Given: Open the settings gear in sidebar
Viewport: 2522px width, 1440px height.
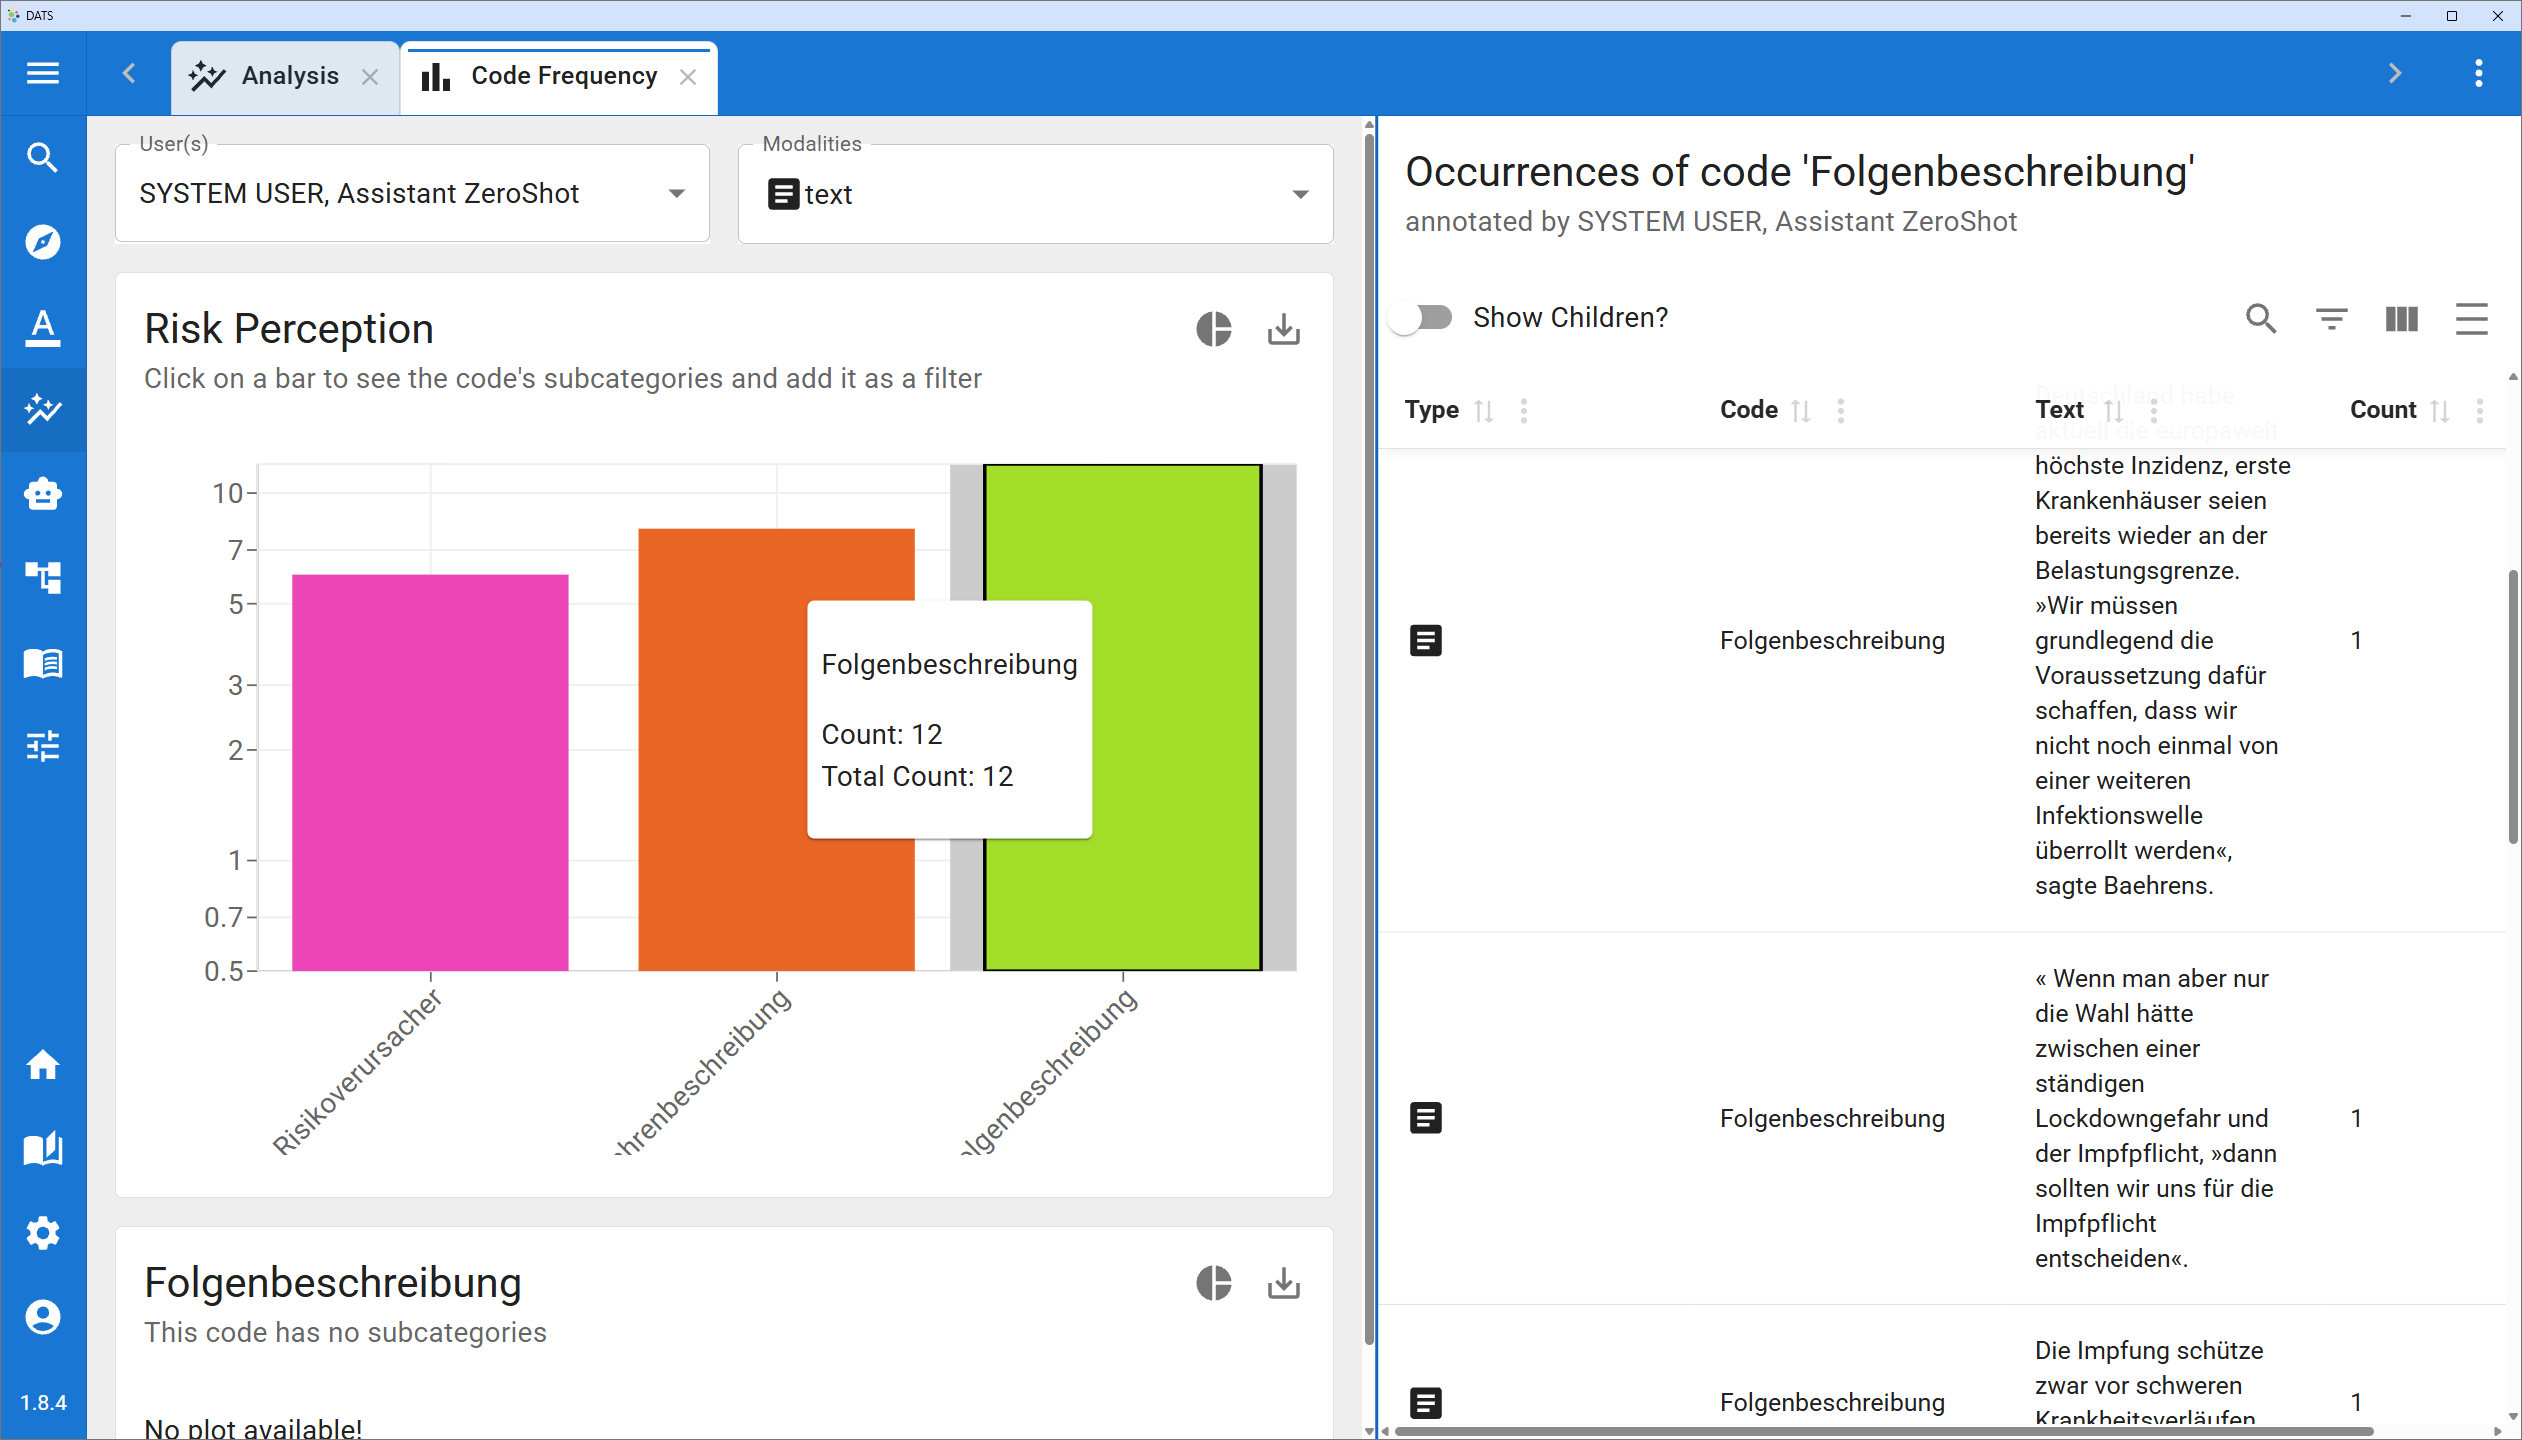Looking at the screenshot, I should [43, 1233].
